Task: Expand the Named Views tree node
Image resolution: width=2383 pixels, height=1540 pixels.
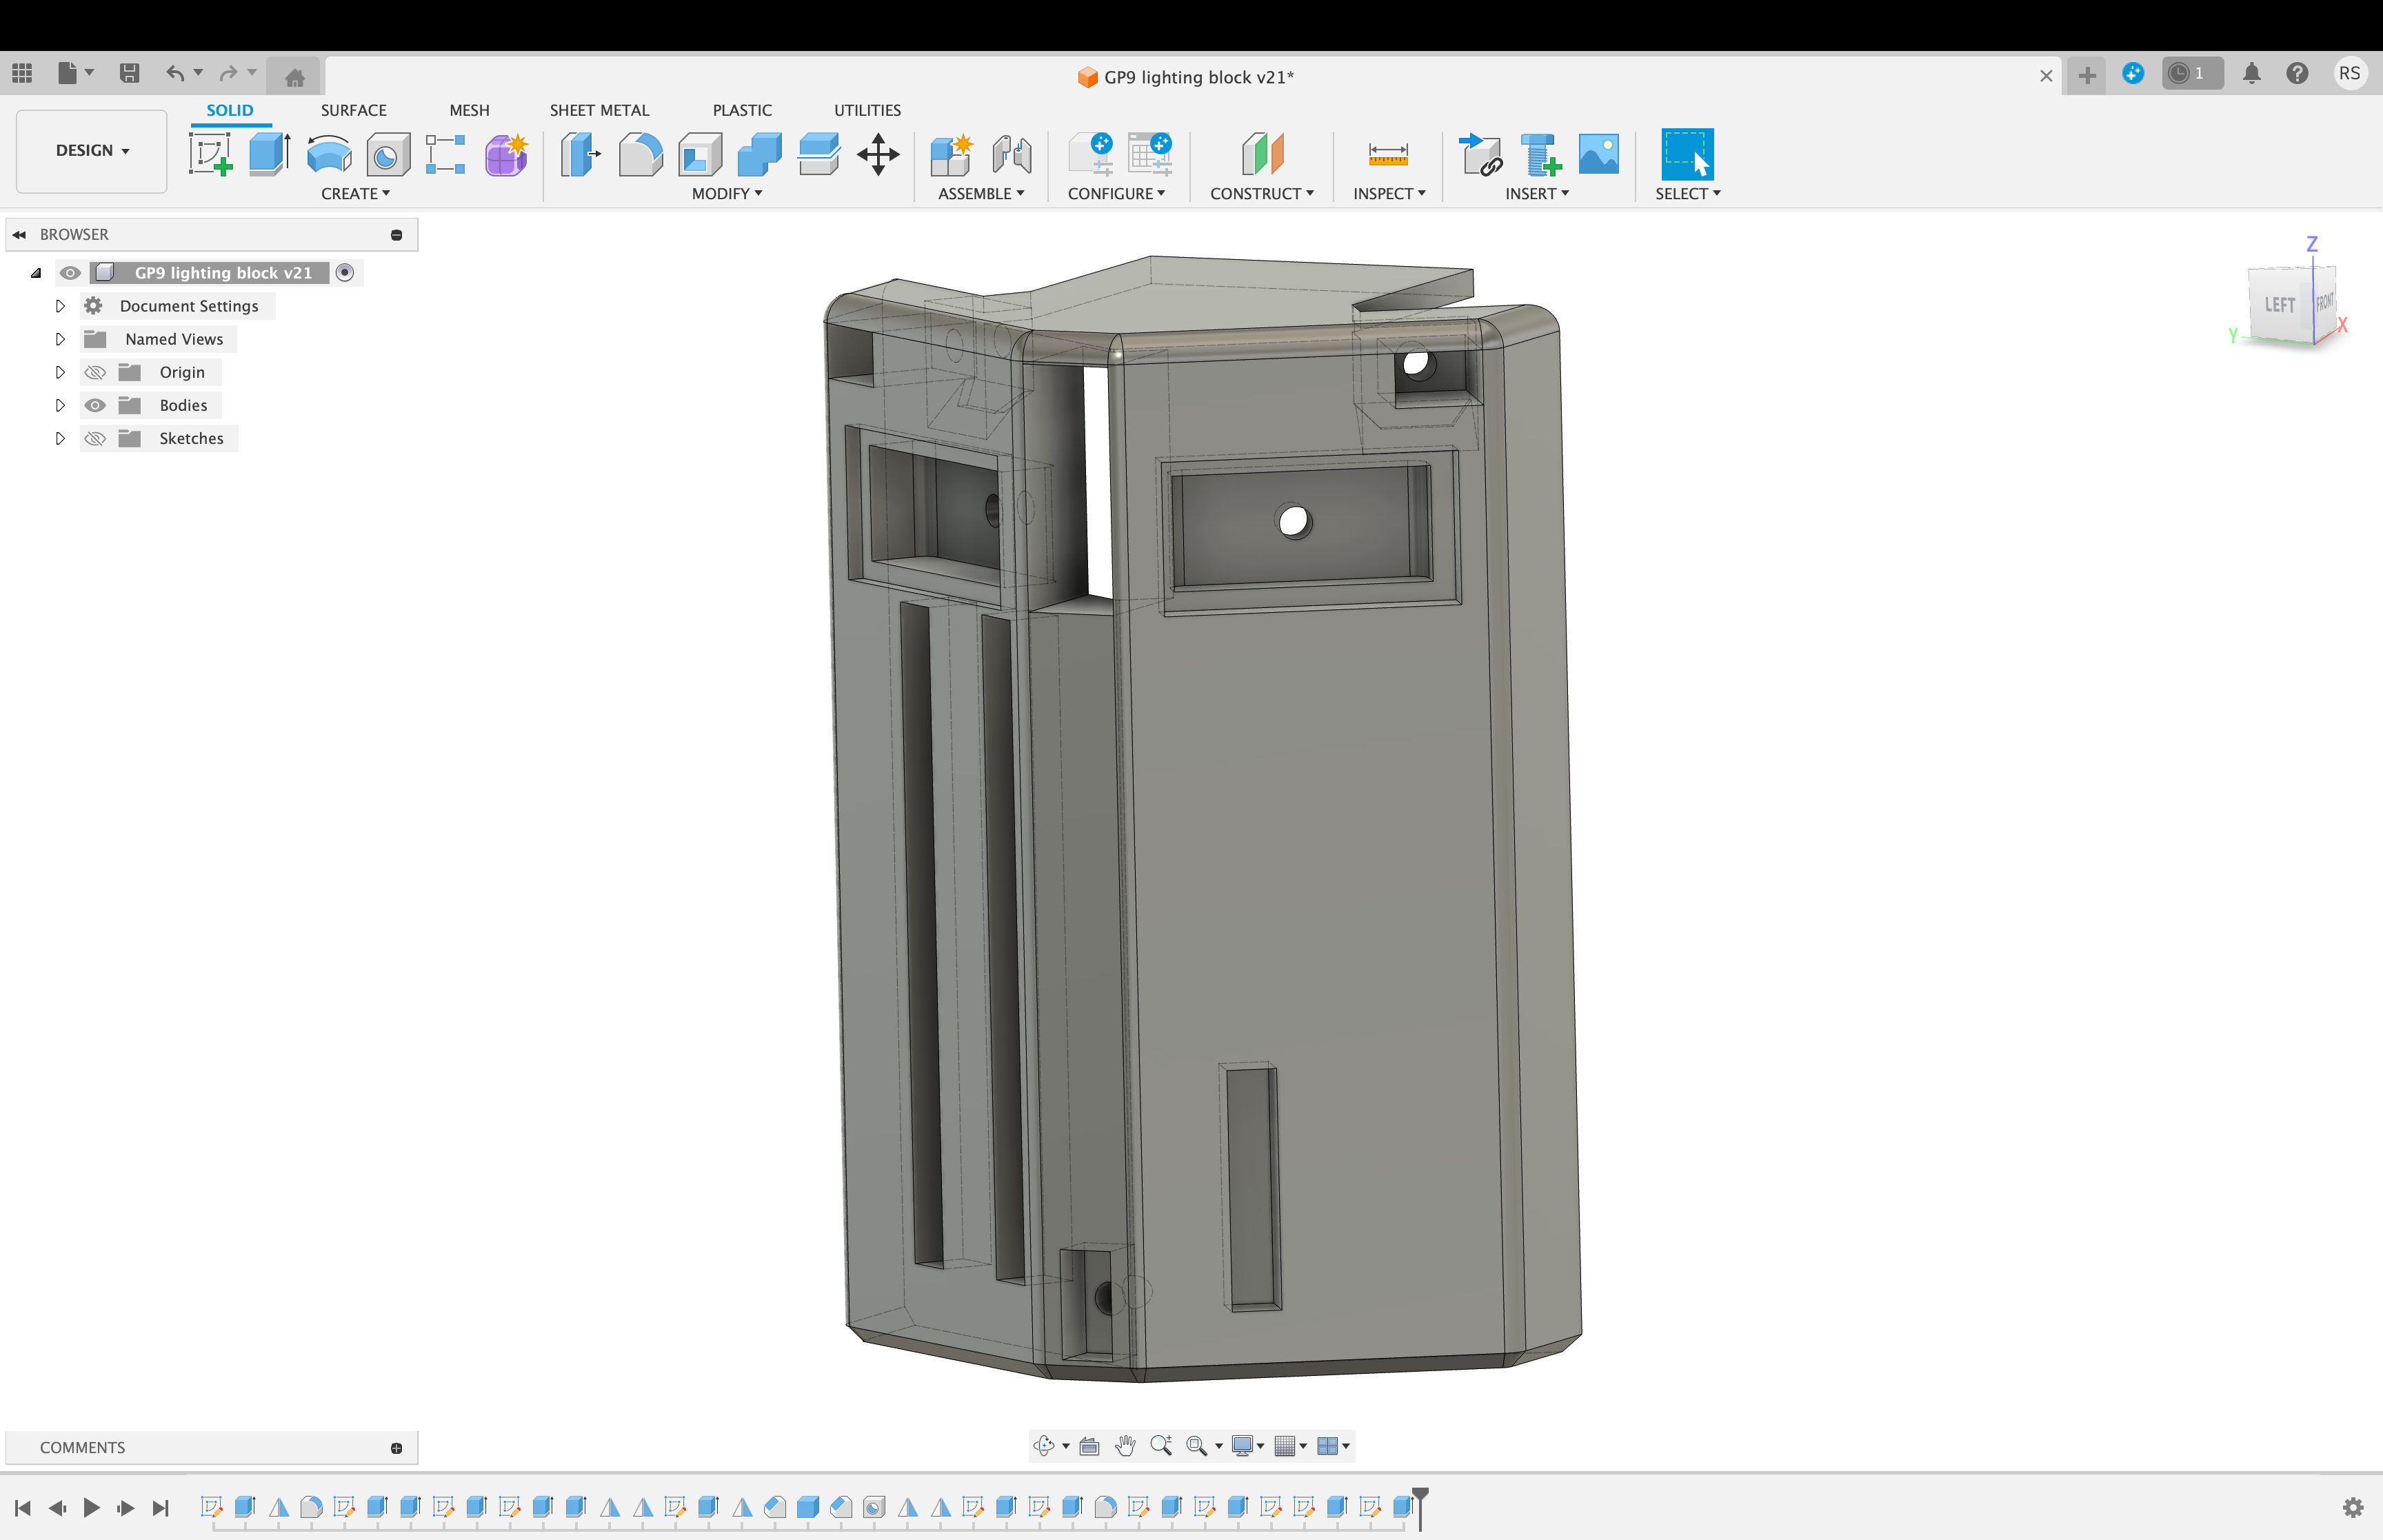Action: pos(60,339)
